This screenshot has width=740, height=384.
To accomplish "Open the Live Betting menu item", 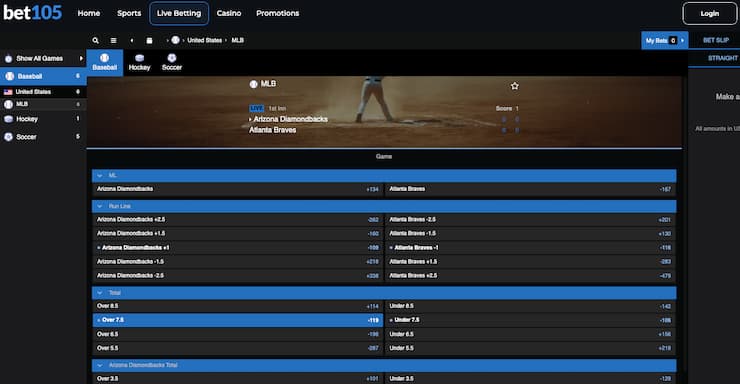I will 179,13.
